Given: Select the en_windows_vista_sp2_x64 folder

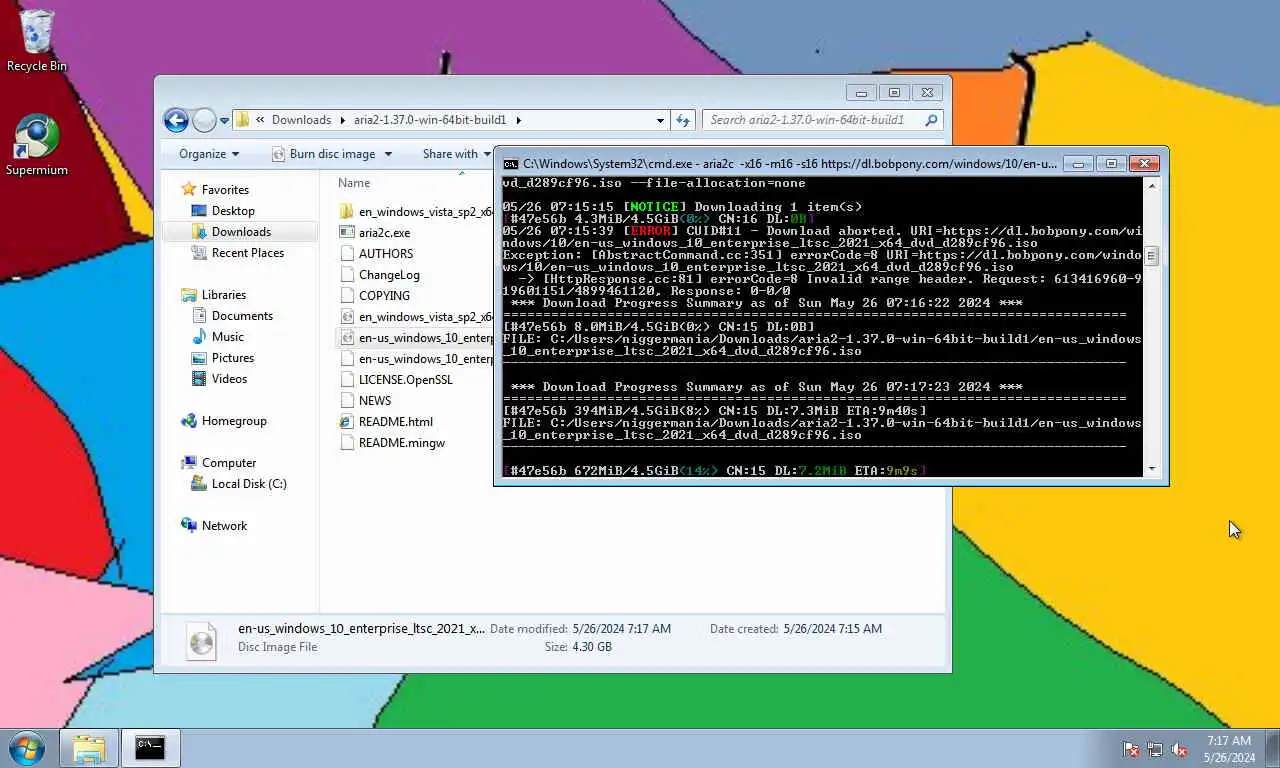Looking at the screenshot, I should (x=416, y=212).
